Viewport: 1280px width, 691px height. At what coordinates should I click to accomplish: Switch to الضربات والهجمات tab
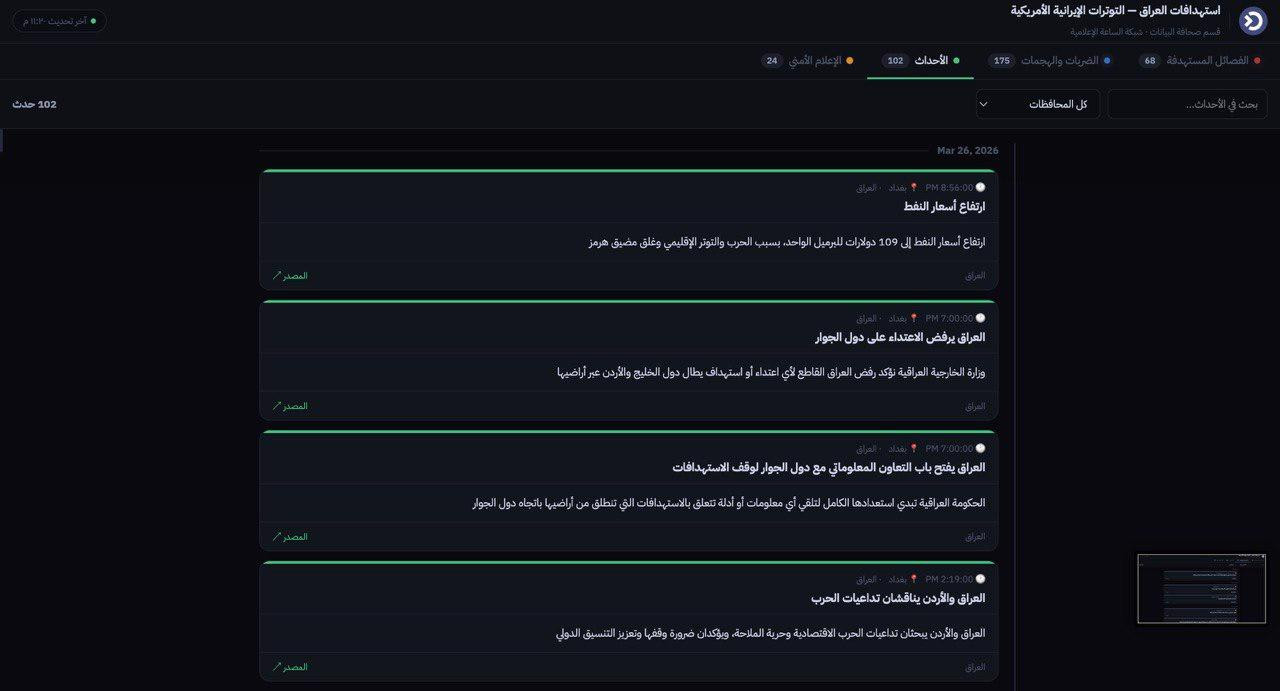point(1058,61)
